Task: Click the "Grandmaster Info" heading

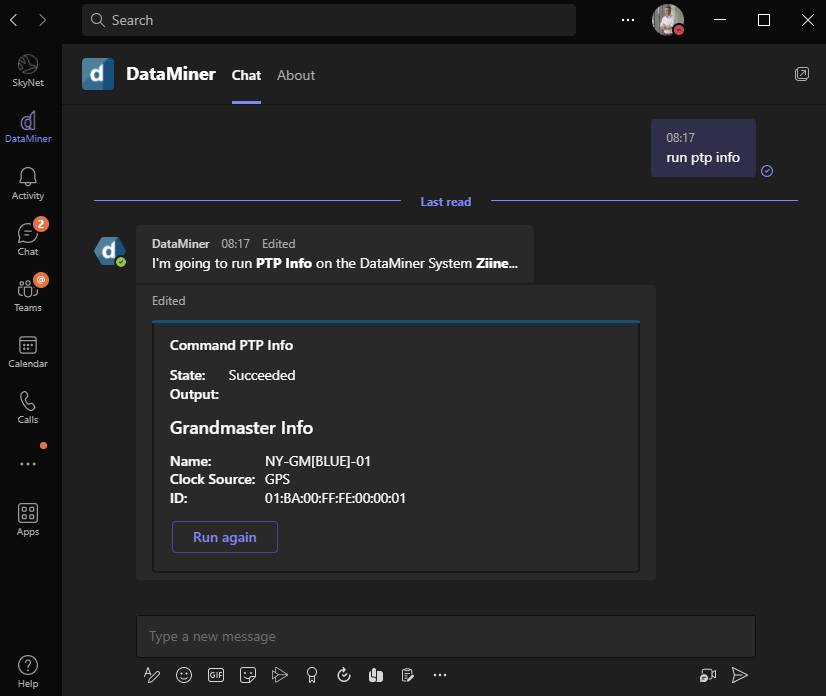Action: pos(241,428)
